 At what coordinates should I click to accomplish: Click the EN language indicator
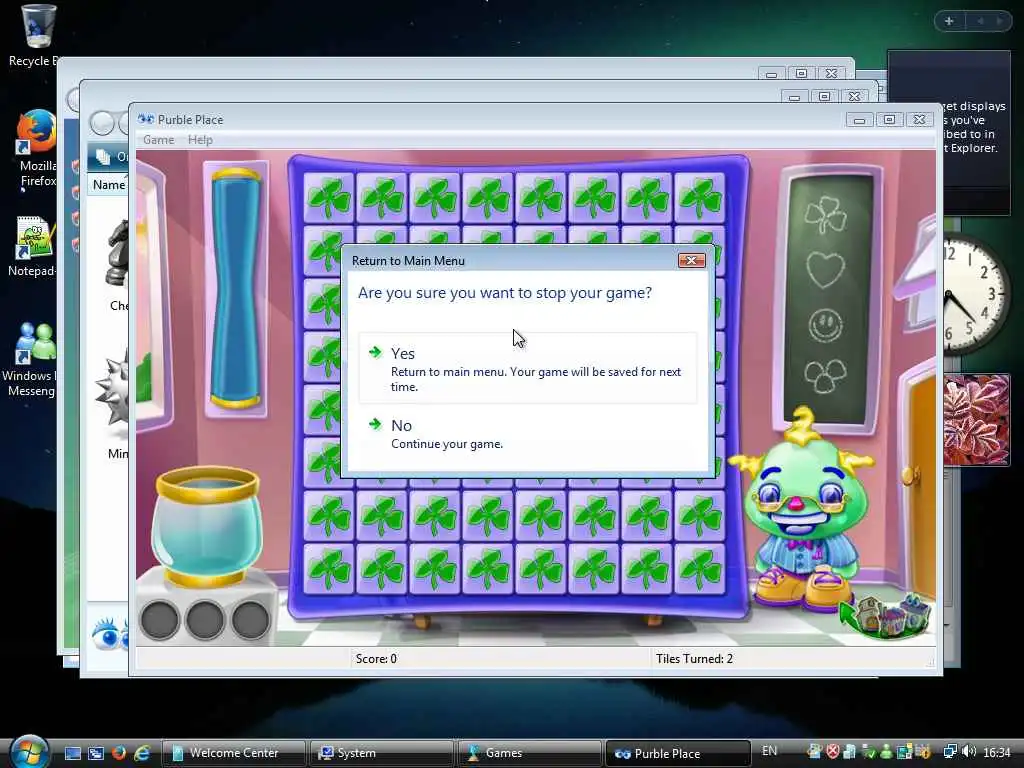pyautogui.click(x=769, y=751)
